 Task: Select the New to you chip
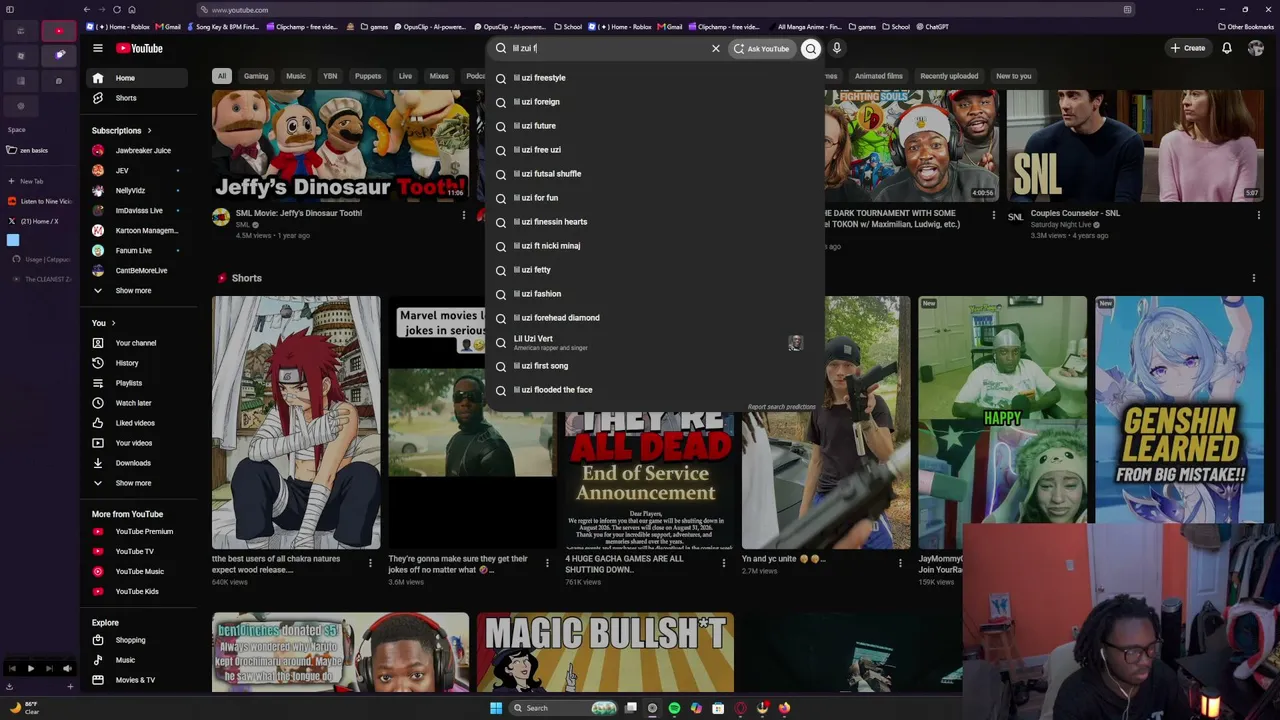point(1013,76)
